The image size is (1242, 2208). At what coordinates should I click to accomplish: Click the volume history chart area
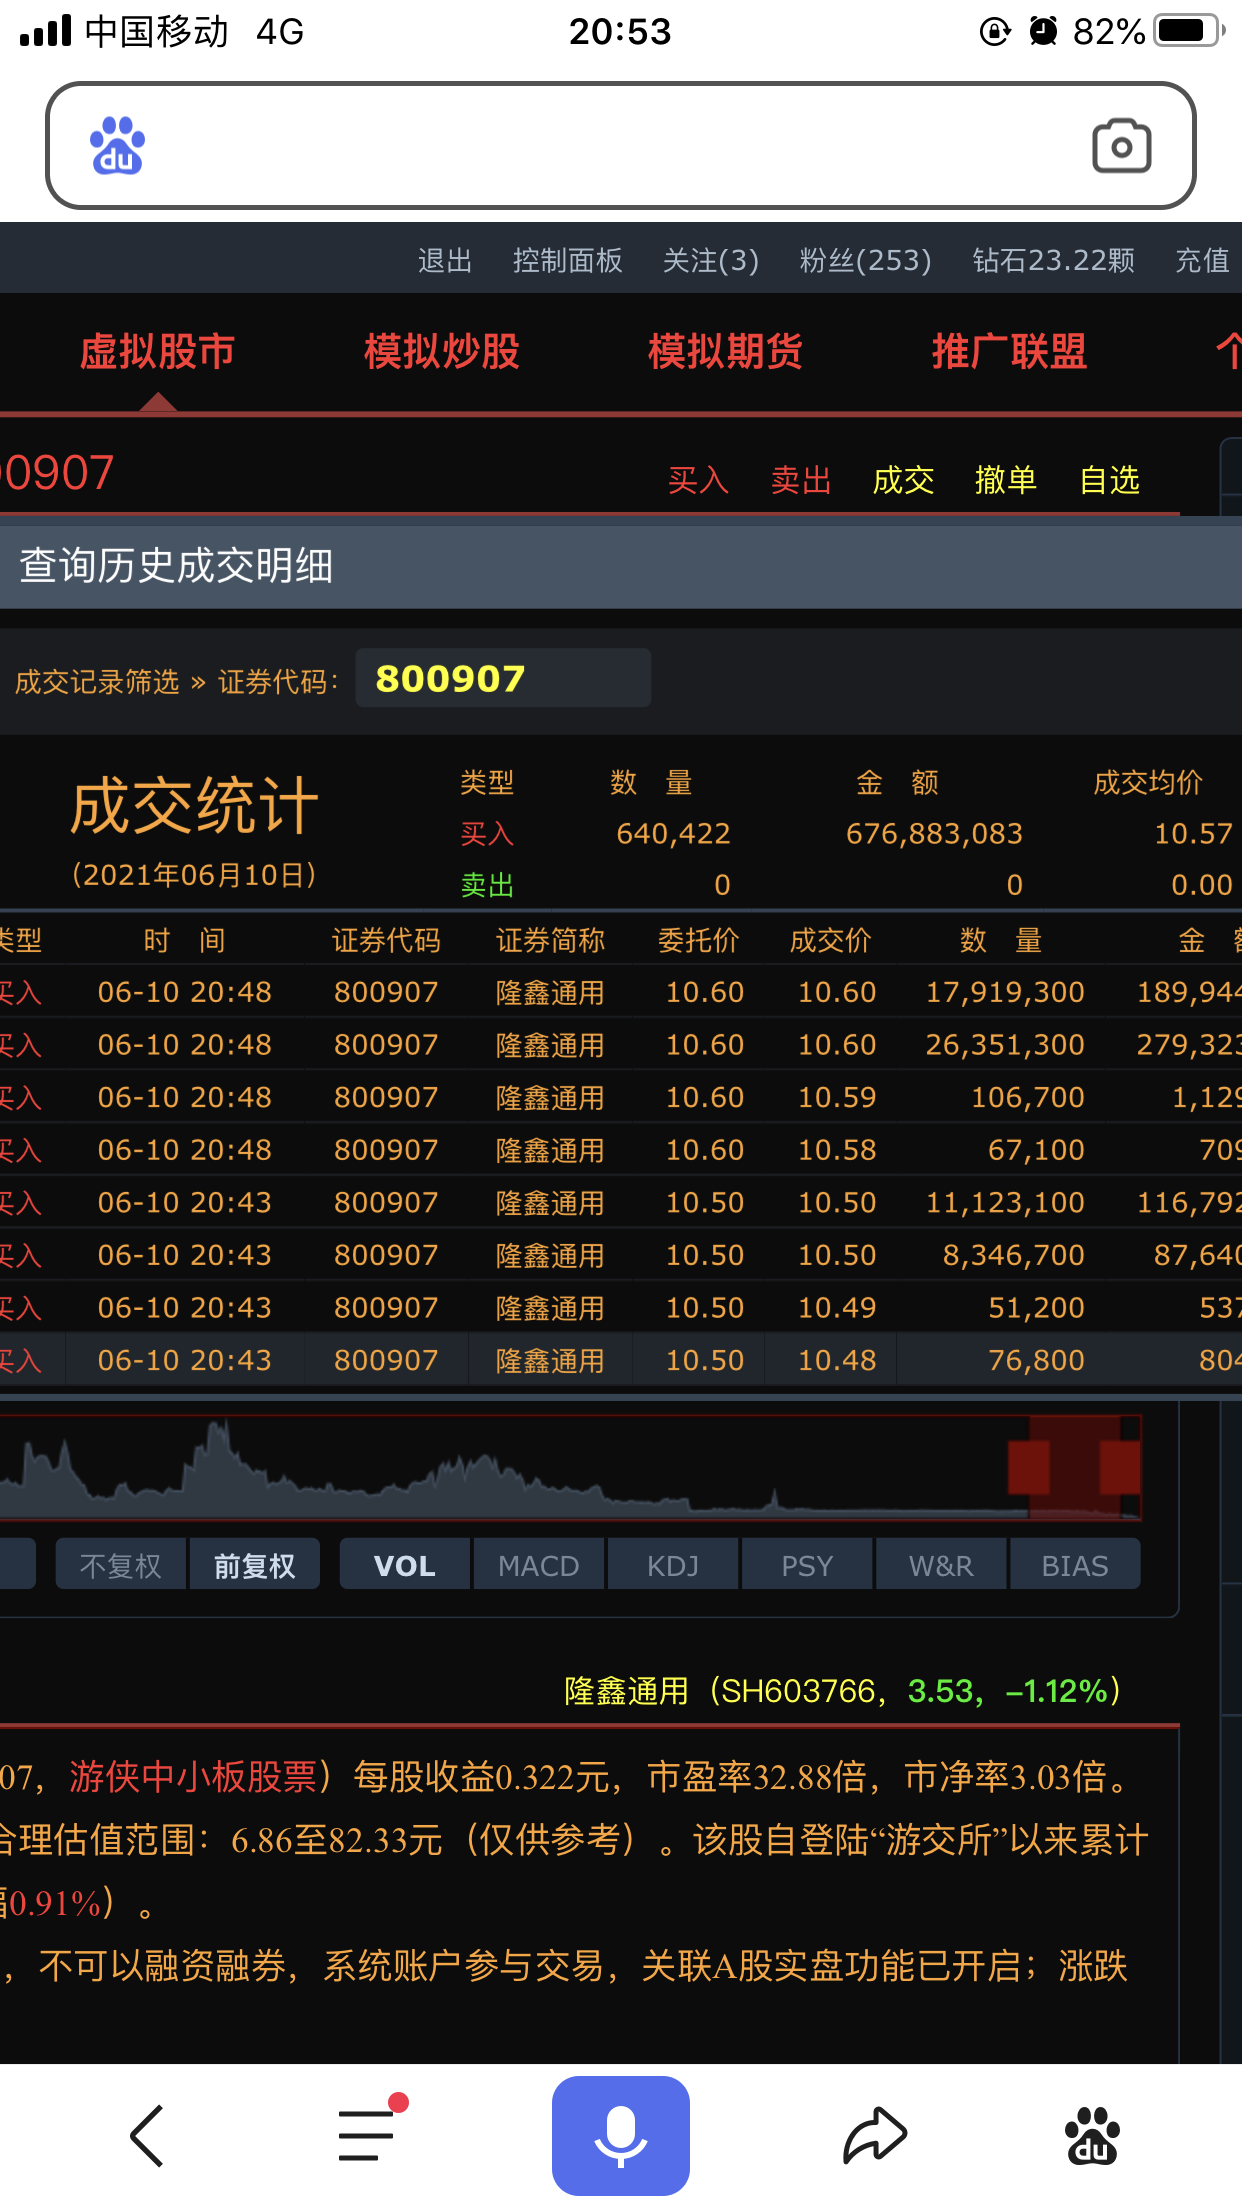[570, 1468]
